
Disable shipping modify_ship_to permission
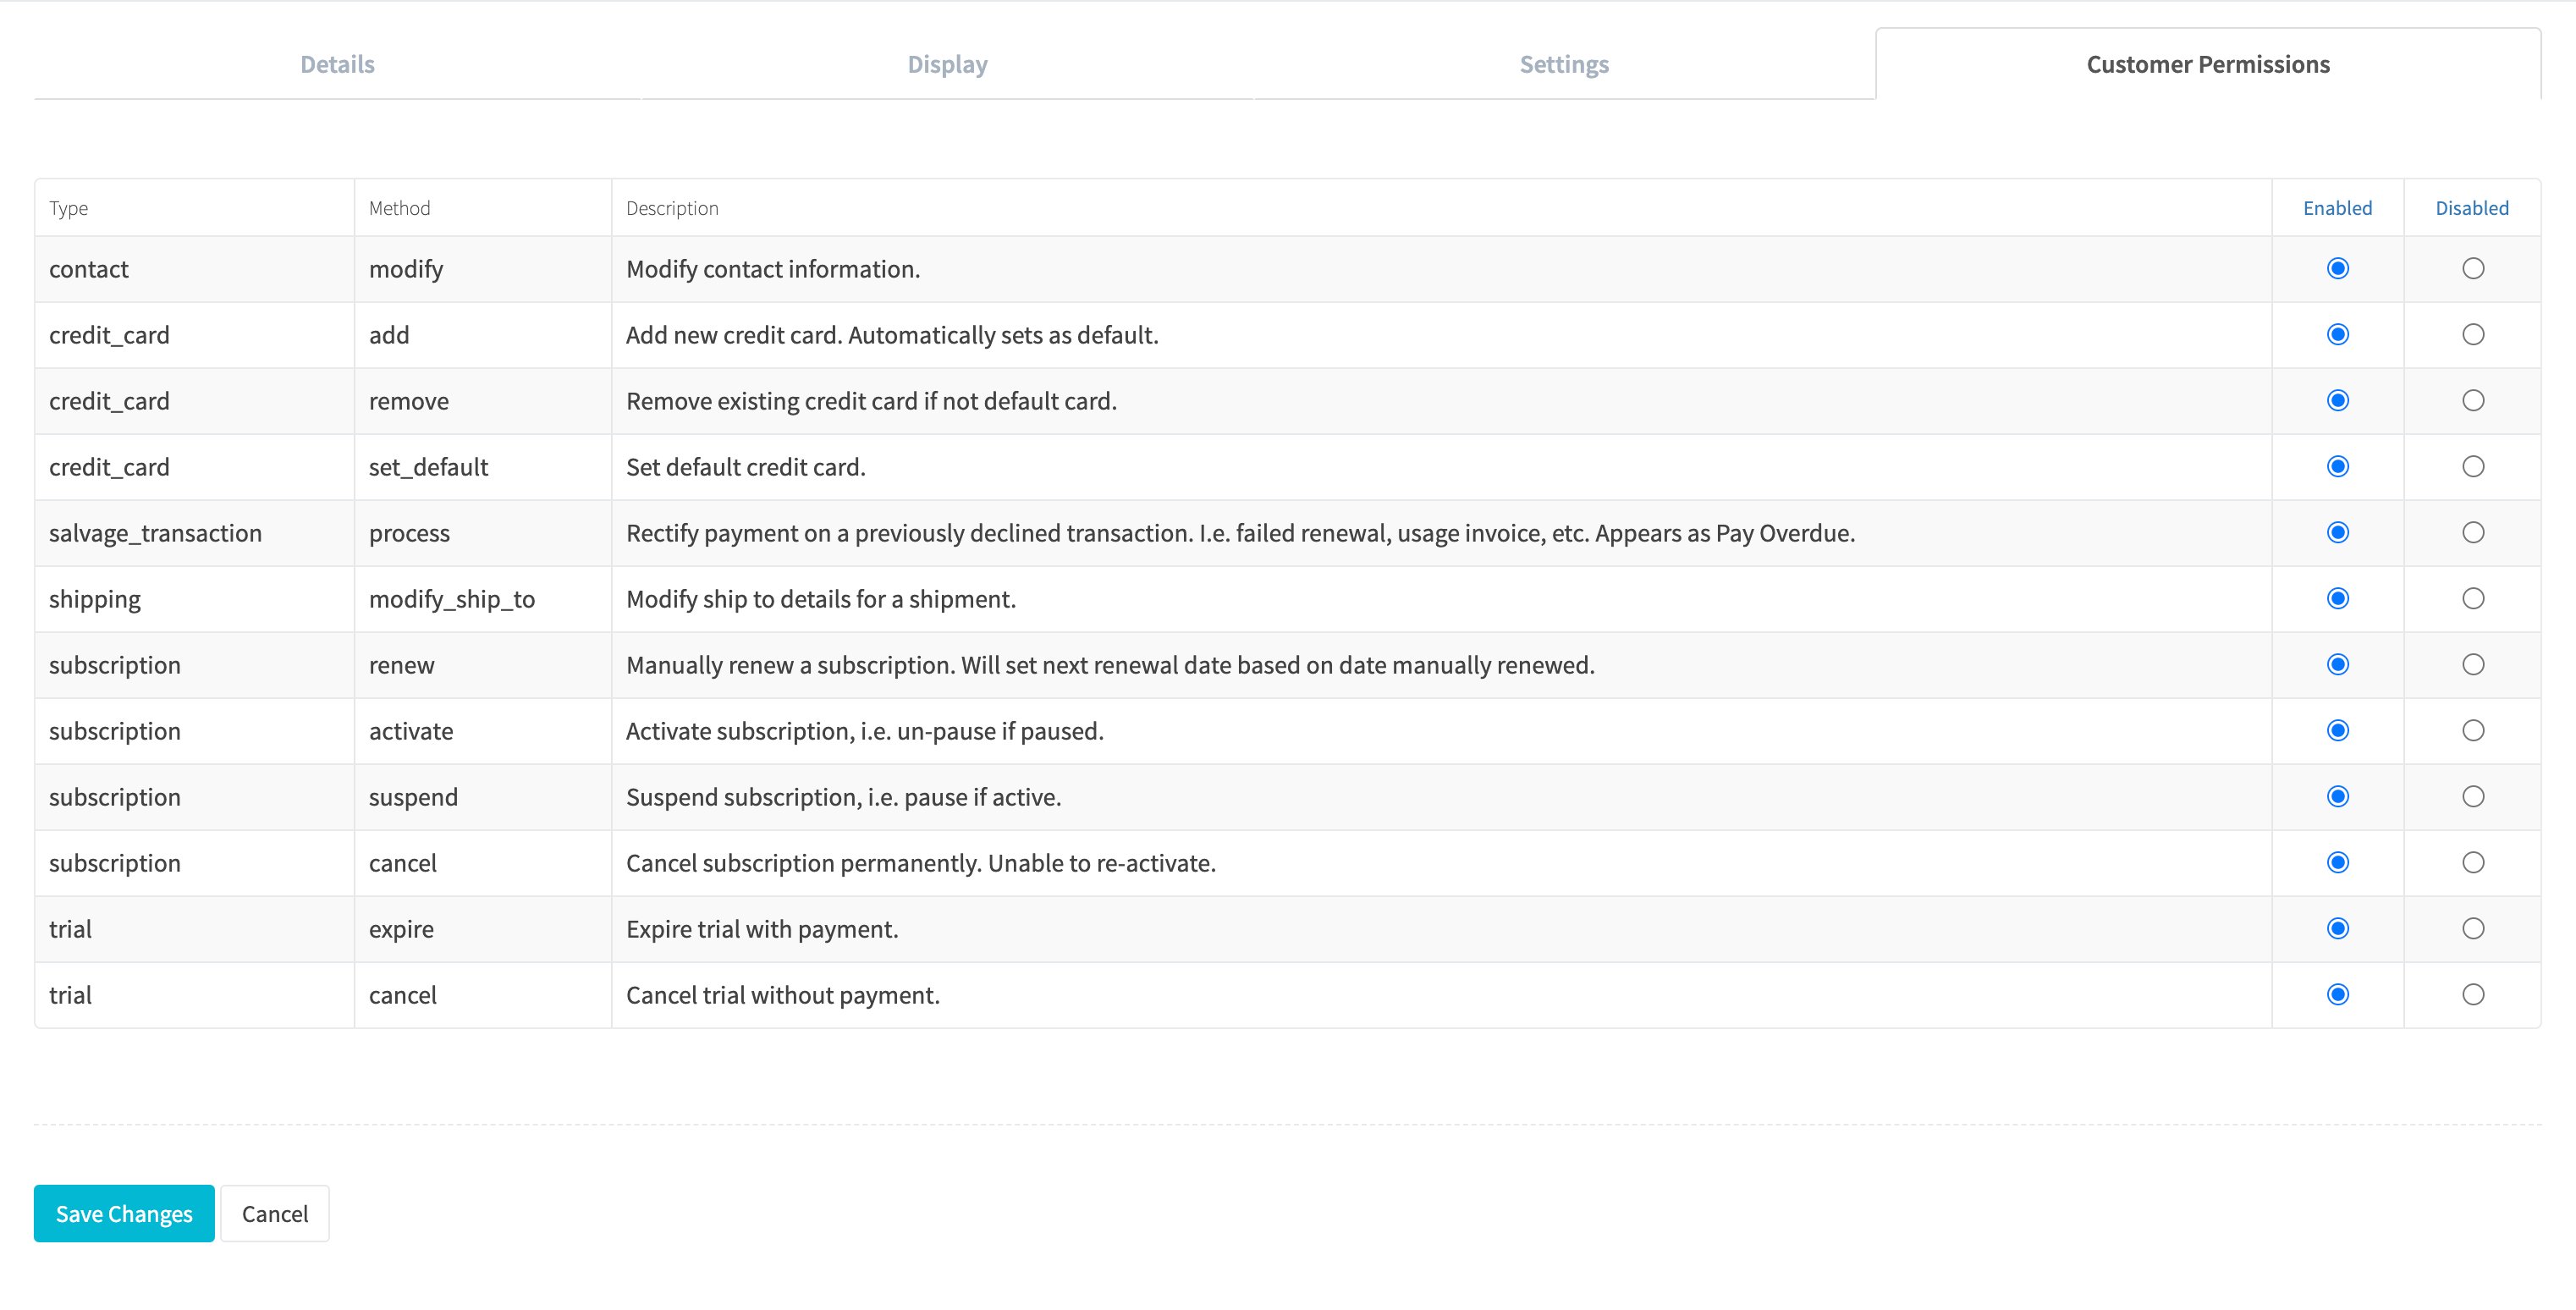[2472, 598]
